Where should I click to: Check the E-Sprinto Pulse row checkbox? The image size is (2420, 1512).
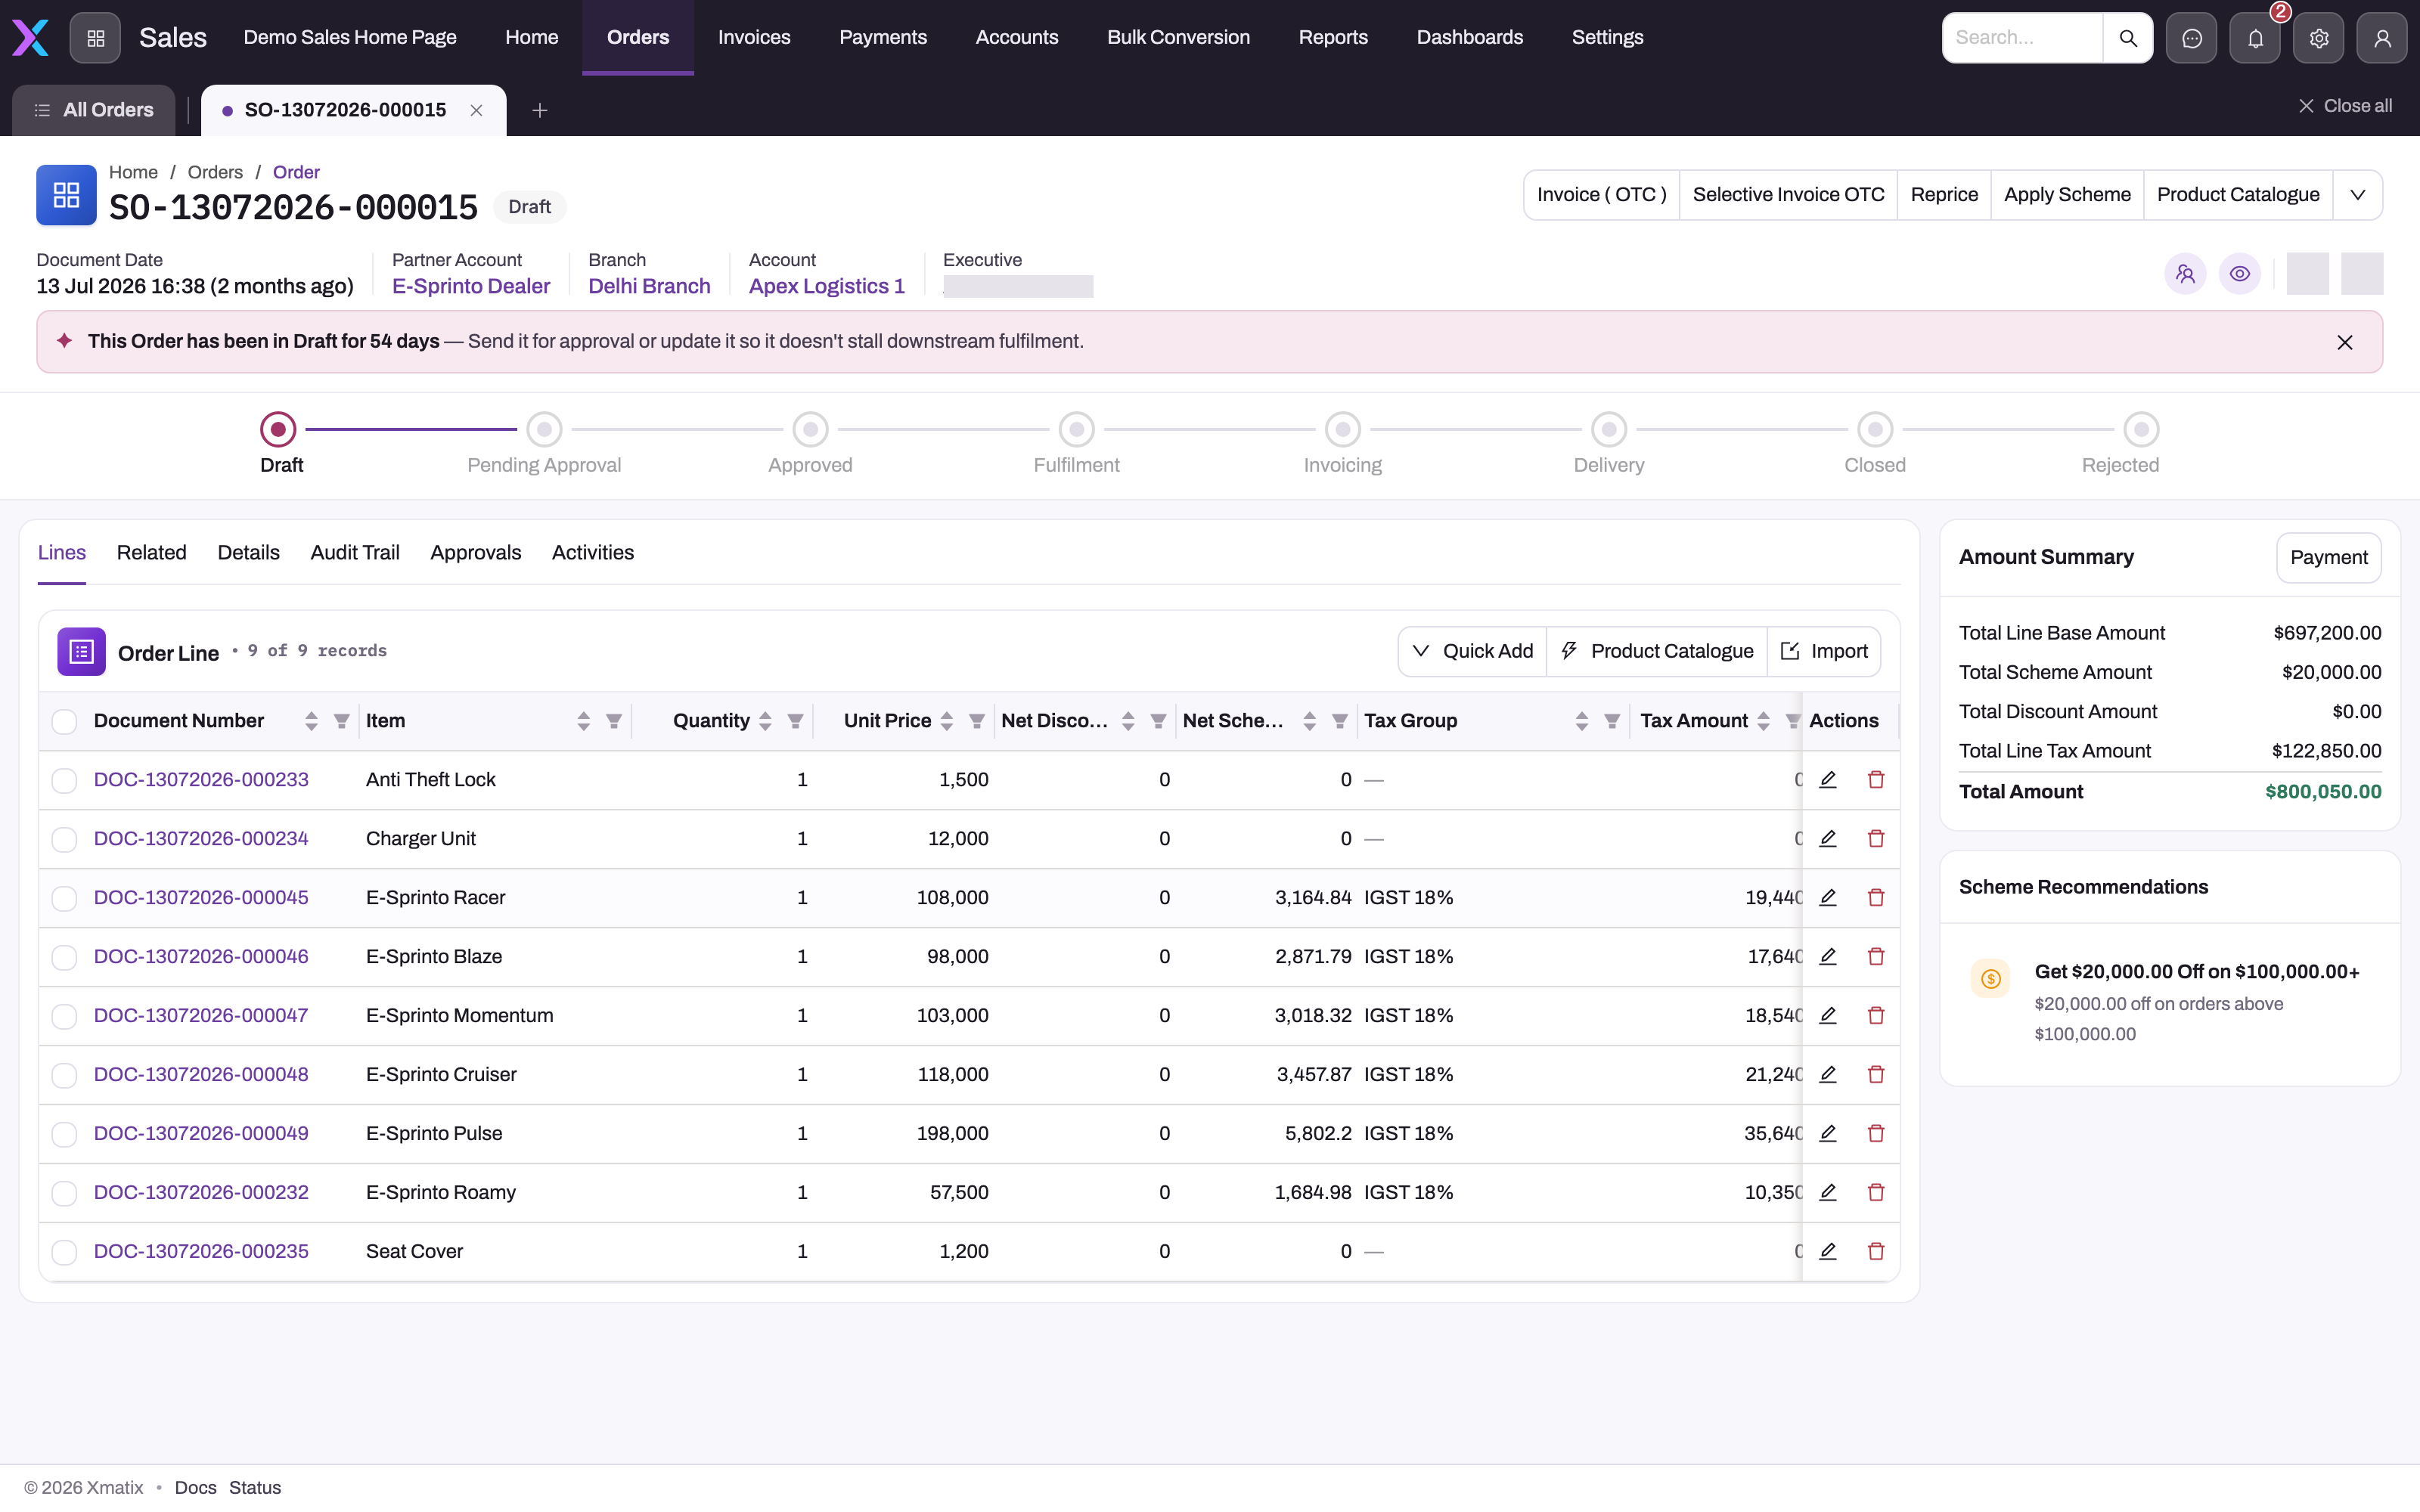point(64,1134)
